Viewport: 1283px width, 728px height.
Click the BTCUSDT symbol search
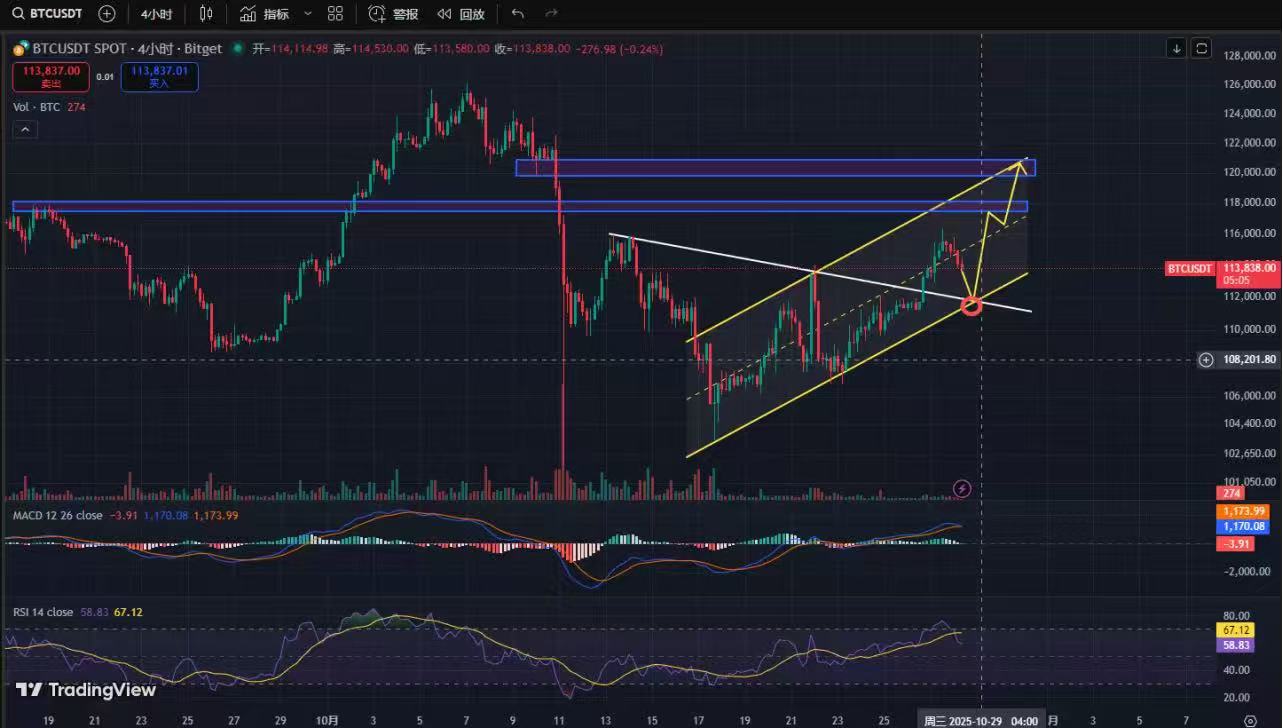coord(48,14)
